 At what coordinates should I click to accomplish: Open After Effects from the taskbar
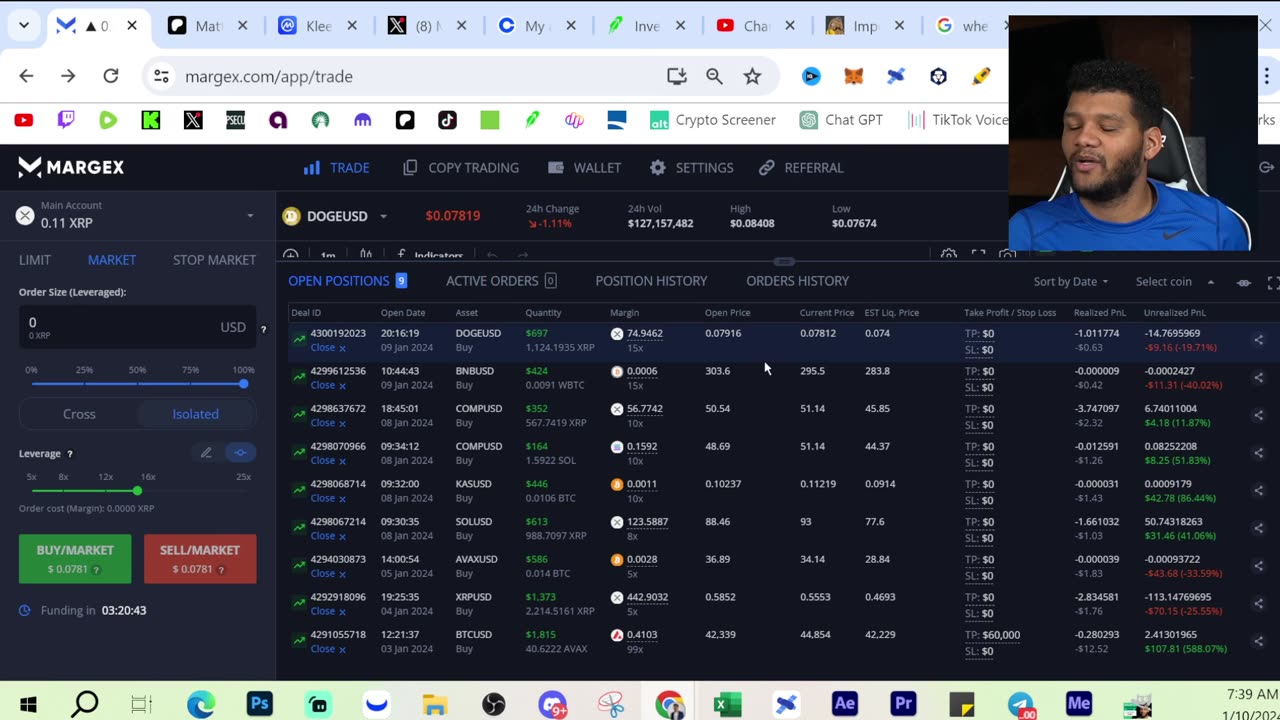tap(845, 704)
